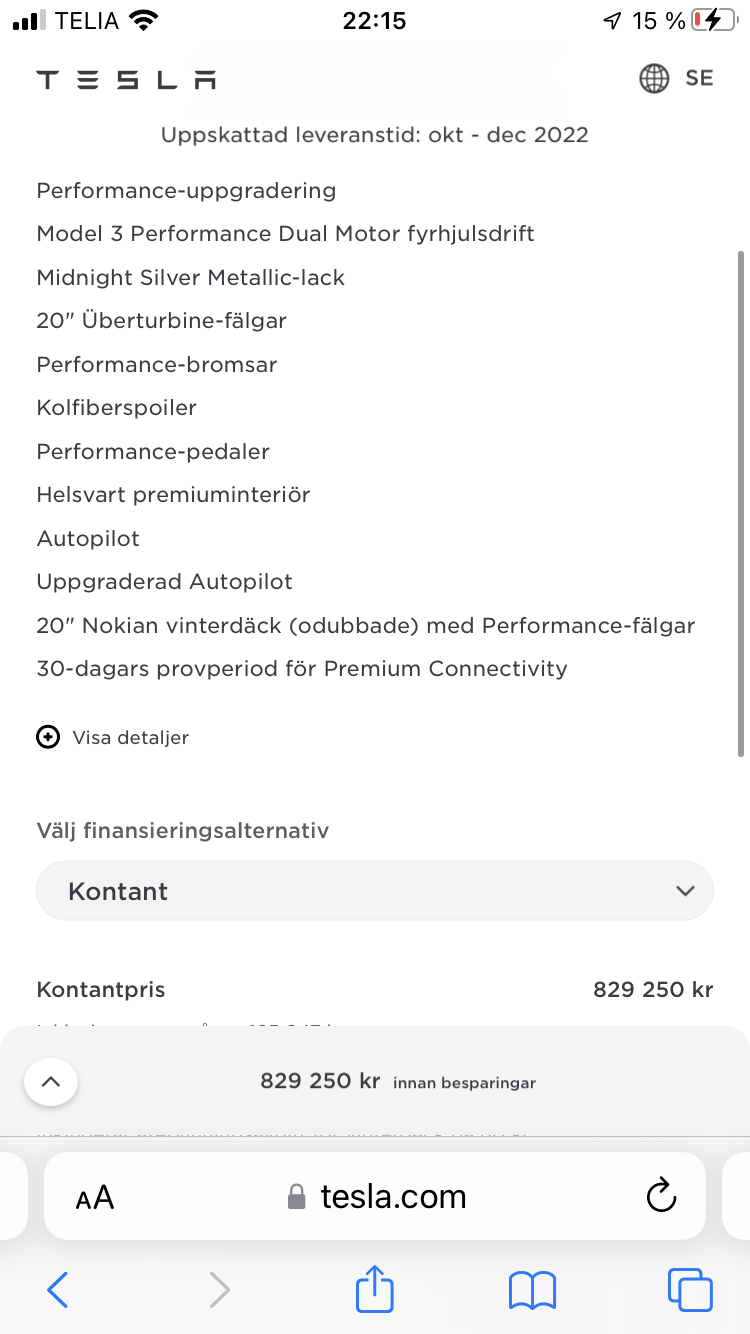
Task: Tap the SE language label
Action: [x=699, y=78]
